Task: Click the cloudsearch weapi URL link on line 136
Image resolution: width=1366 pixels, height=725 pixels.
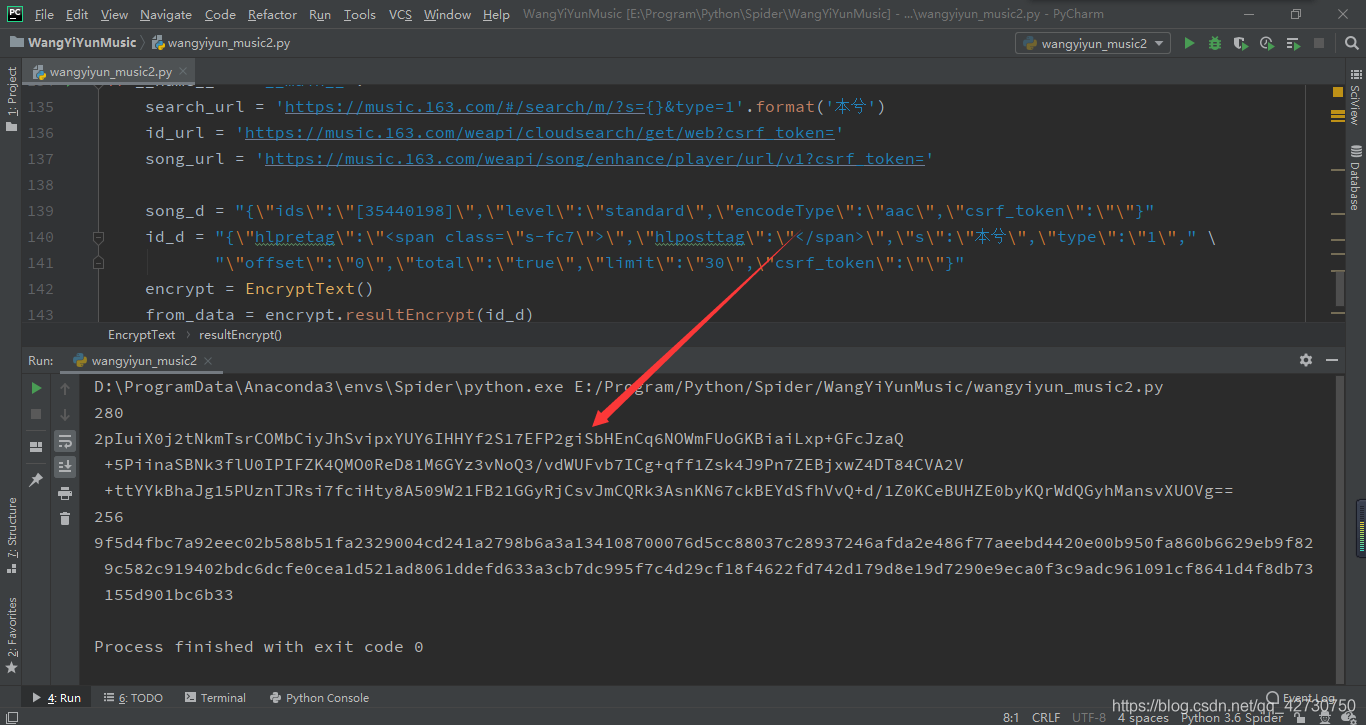Action: [x=539, y=133]
